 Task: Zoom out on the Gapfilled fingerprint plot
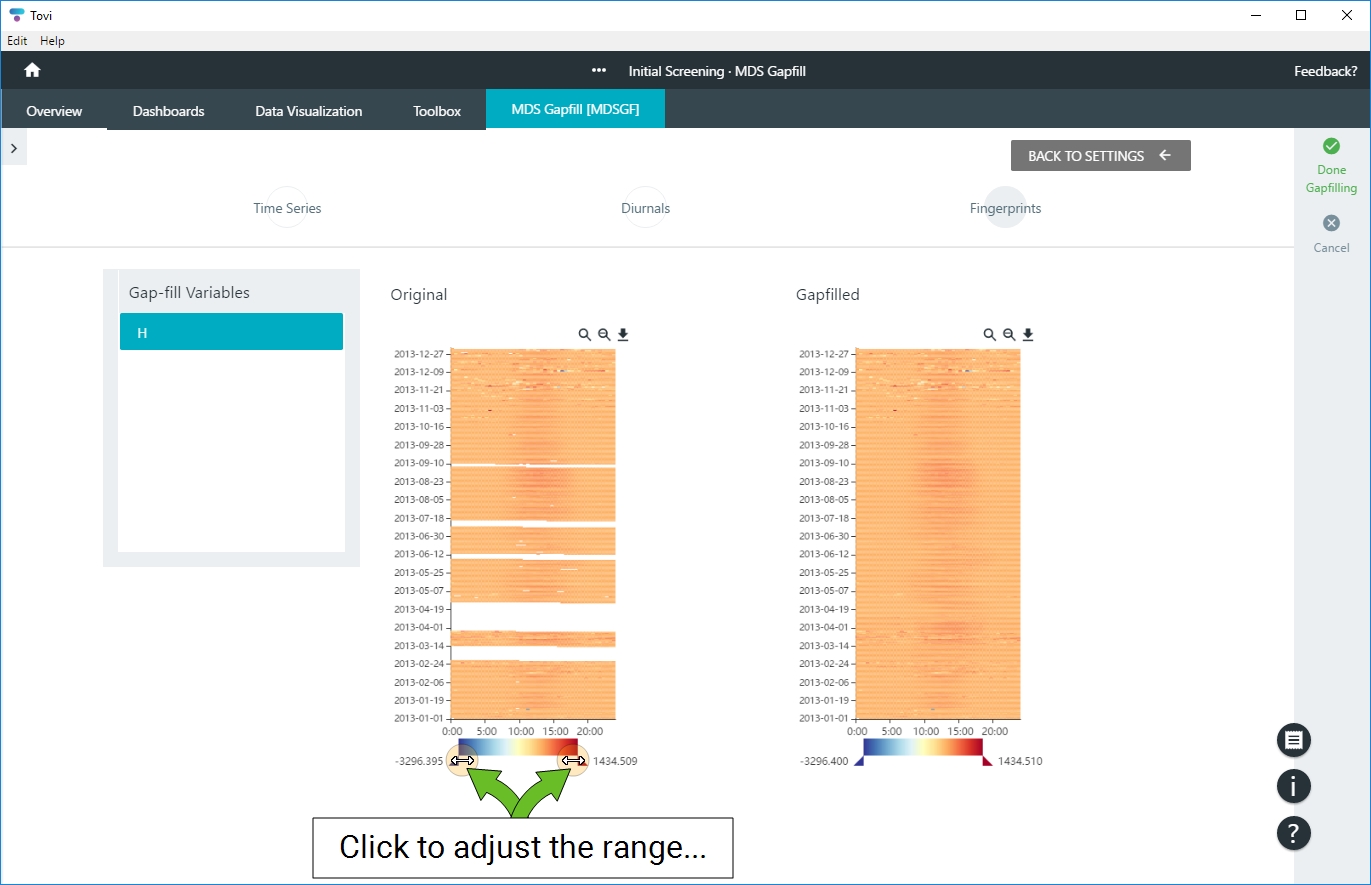(1009, 335)
